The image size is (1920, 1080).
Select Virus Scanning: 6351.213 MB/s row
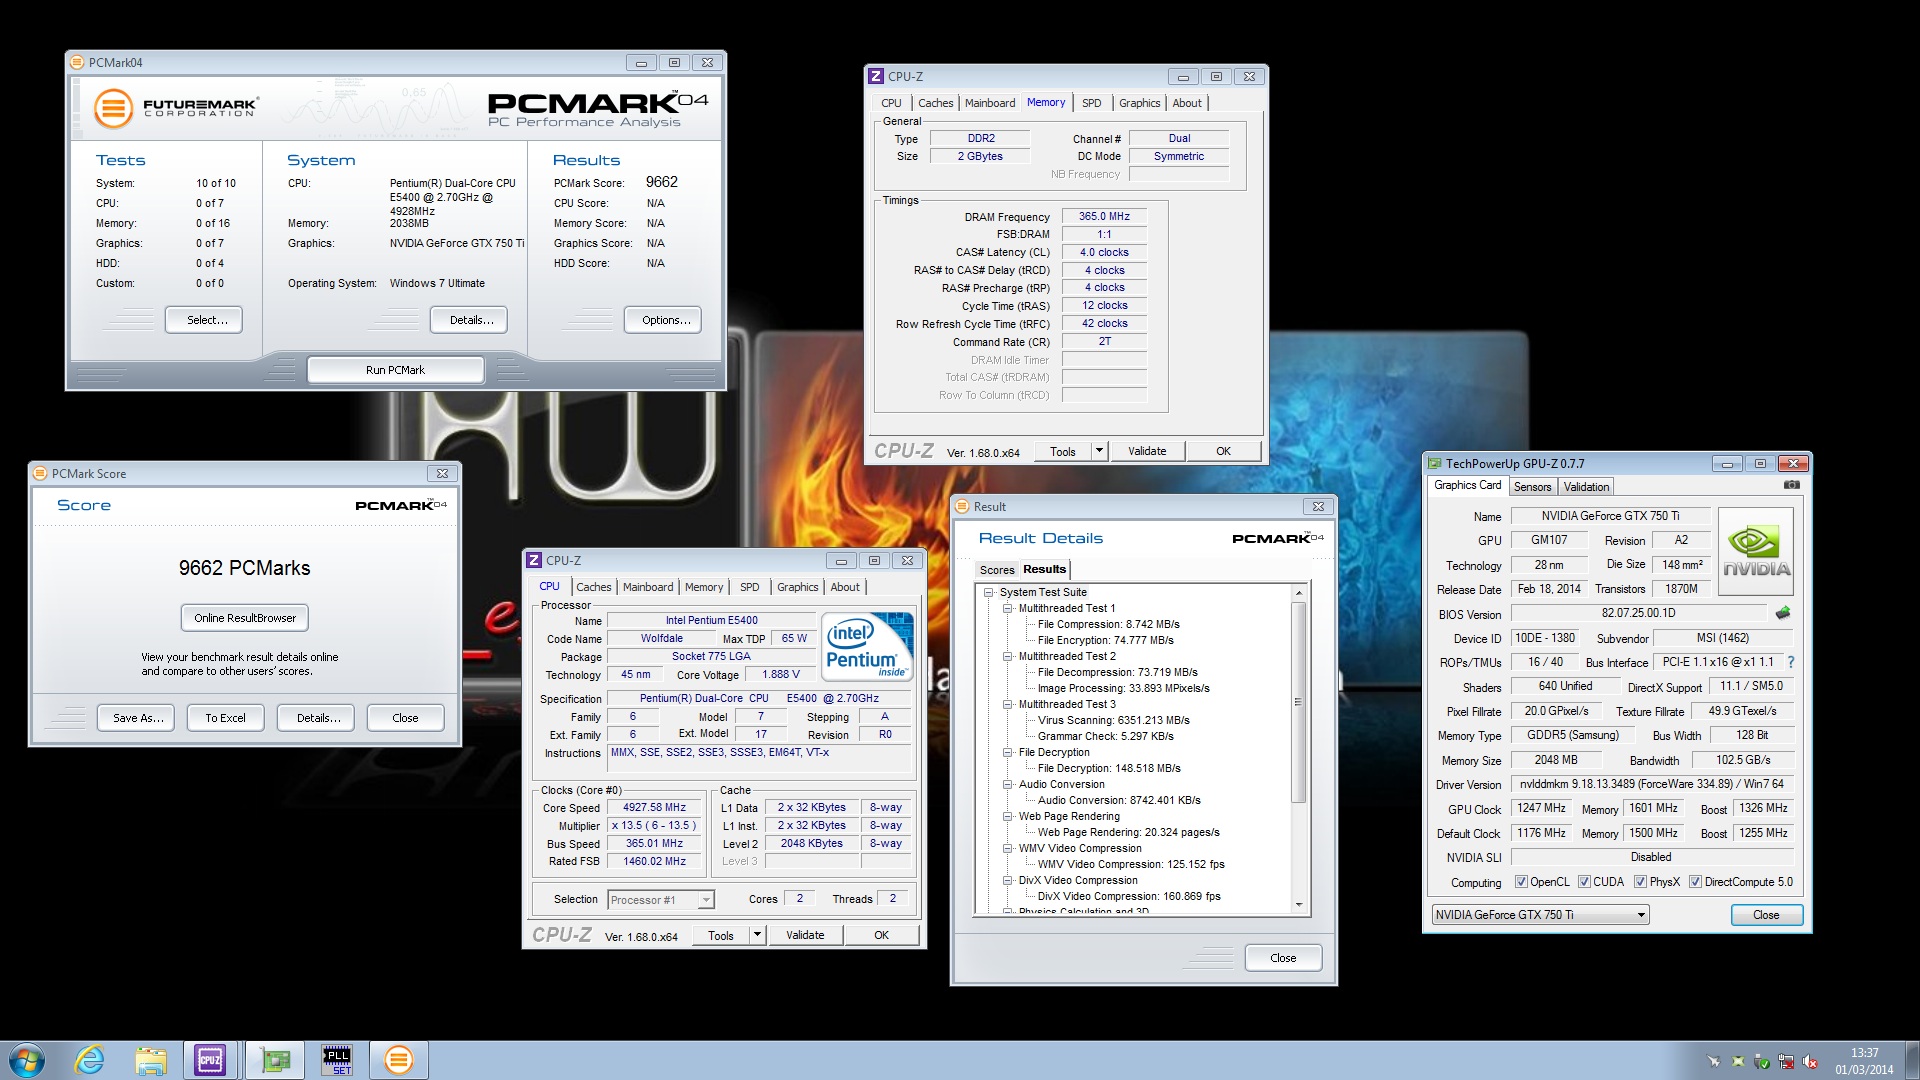1113,720
